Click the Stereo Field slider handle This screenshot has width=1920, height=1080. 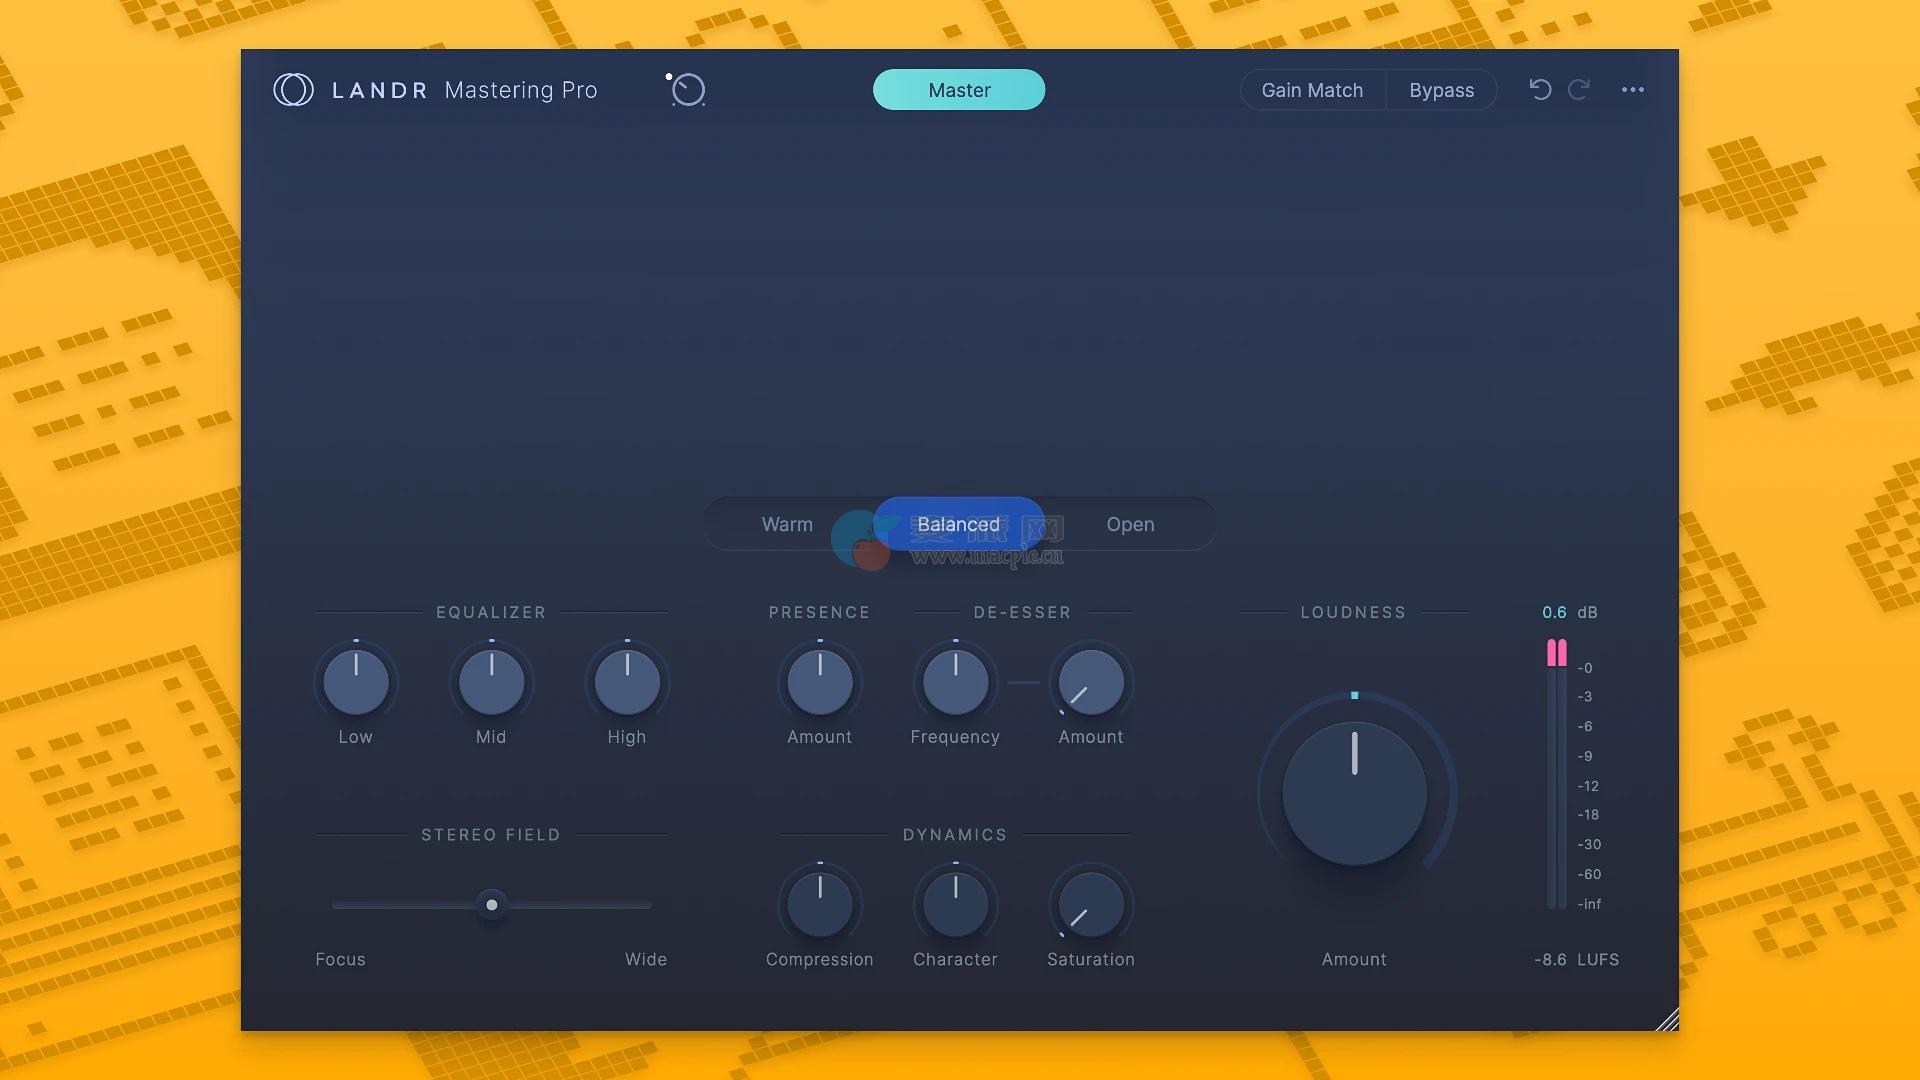pos(491,905)
